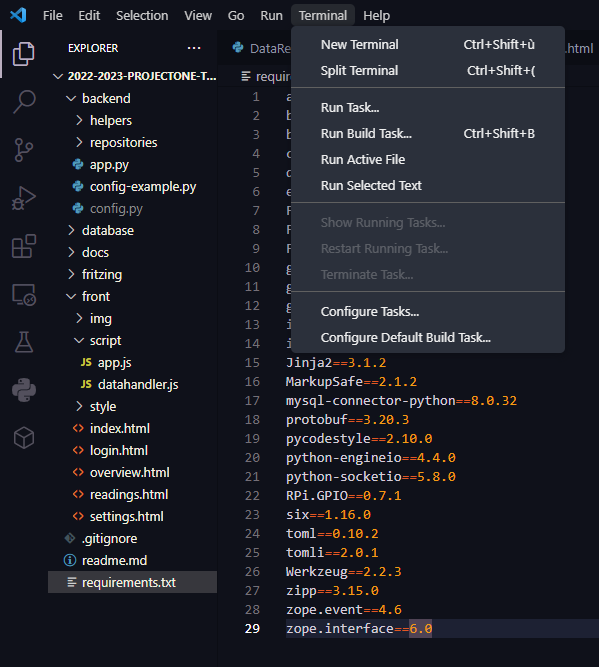This screenshot has width=599, height=667.
Task: Open the Search view in activity bar
Action: 24,102
